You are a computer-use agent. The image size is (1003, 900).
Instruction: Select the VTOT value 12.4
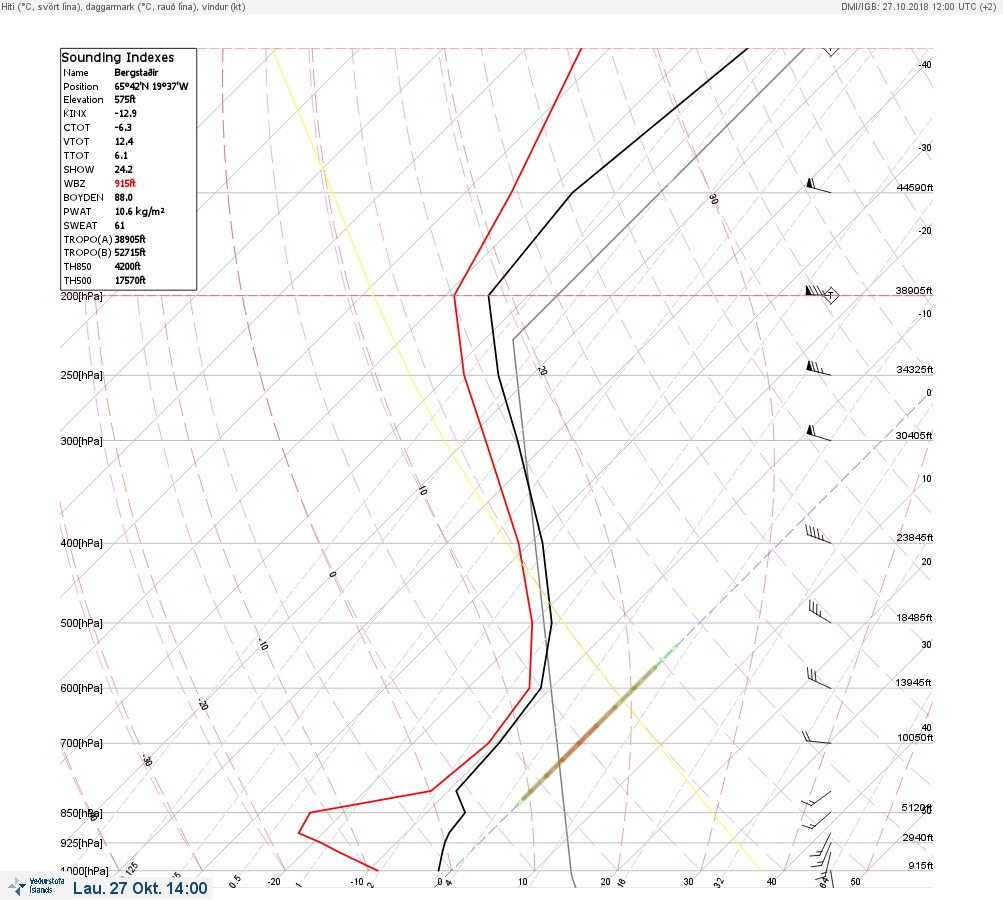[x=124, y=141]
